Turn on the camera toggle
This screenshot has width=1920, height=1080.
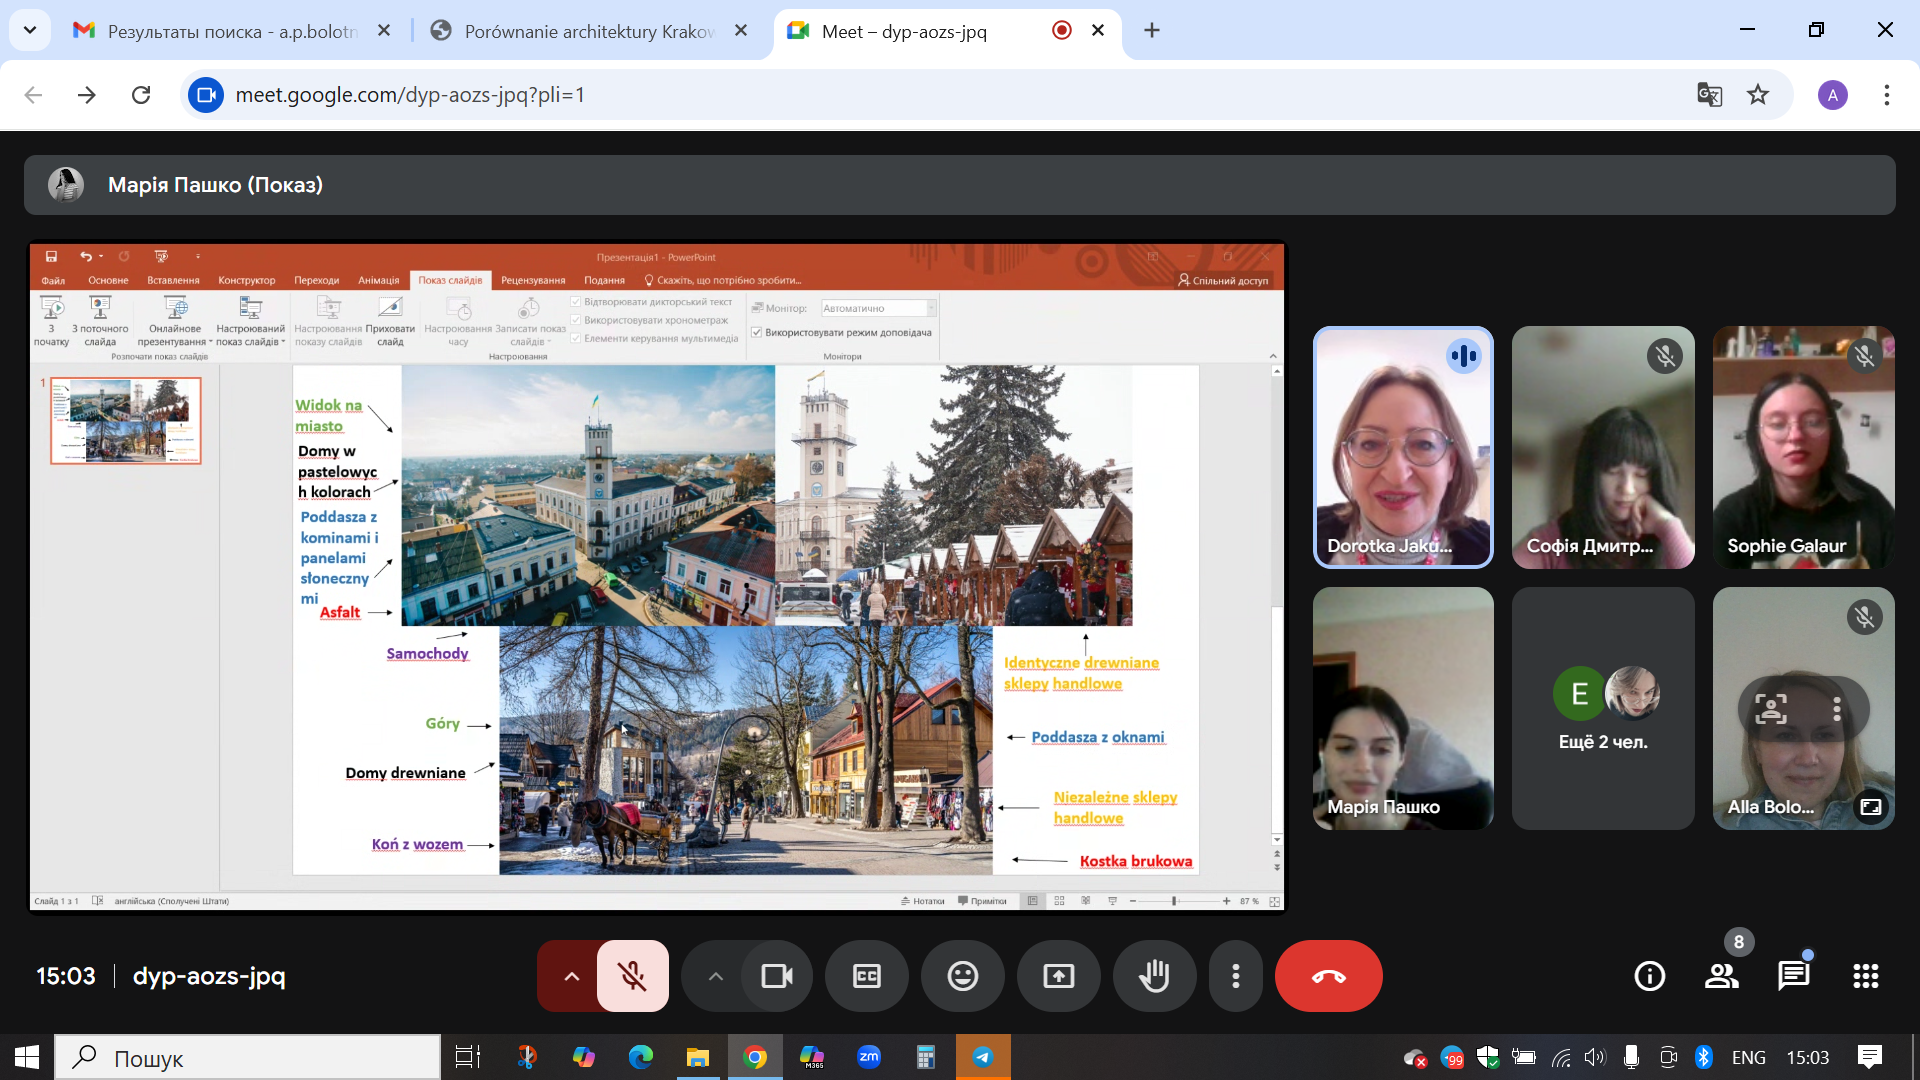pos(776,976)
